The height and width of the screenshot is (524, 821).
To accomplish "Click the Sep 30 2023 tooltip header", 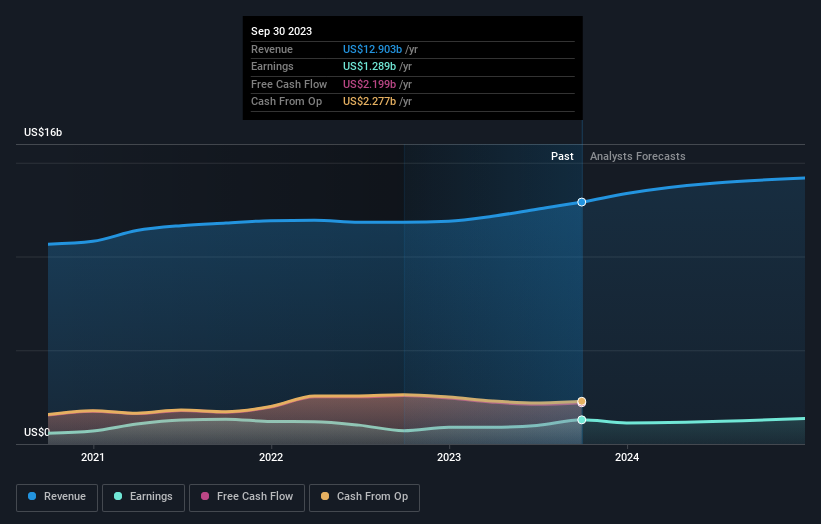I will point(281,32).
